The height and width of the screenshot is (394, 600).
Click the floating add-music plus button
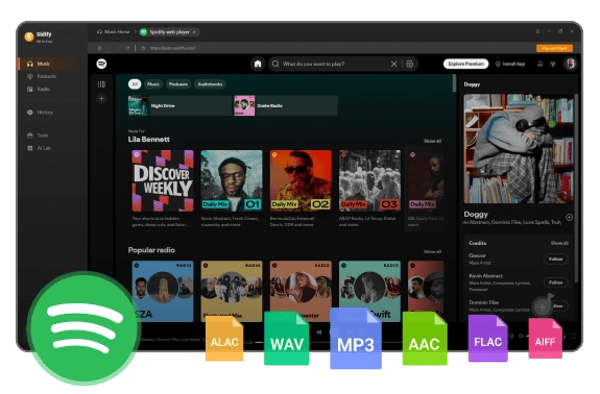tap(542, 306)
